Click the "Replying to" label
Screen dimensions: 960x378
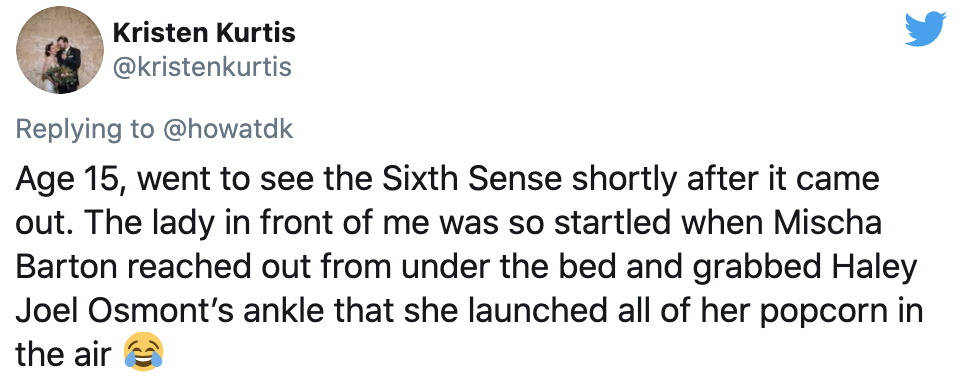coord(85,130)
